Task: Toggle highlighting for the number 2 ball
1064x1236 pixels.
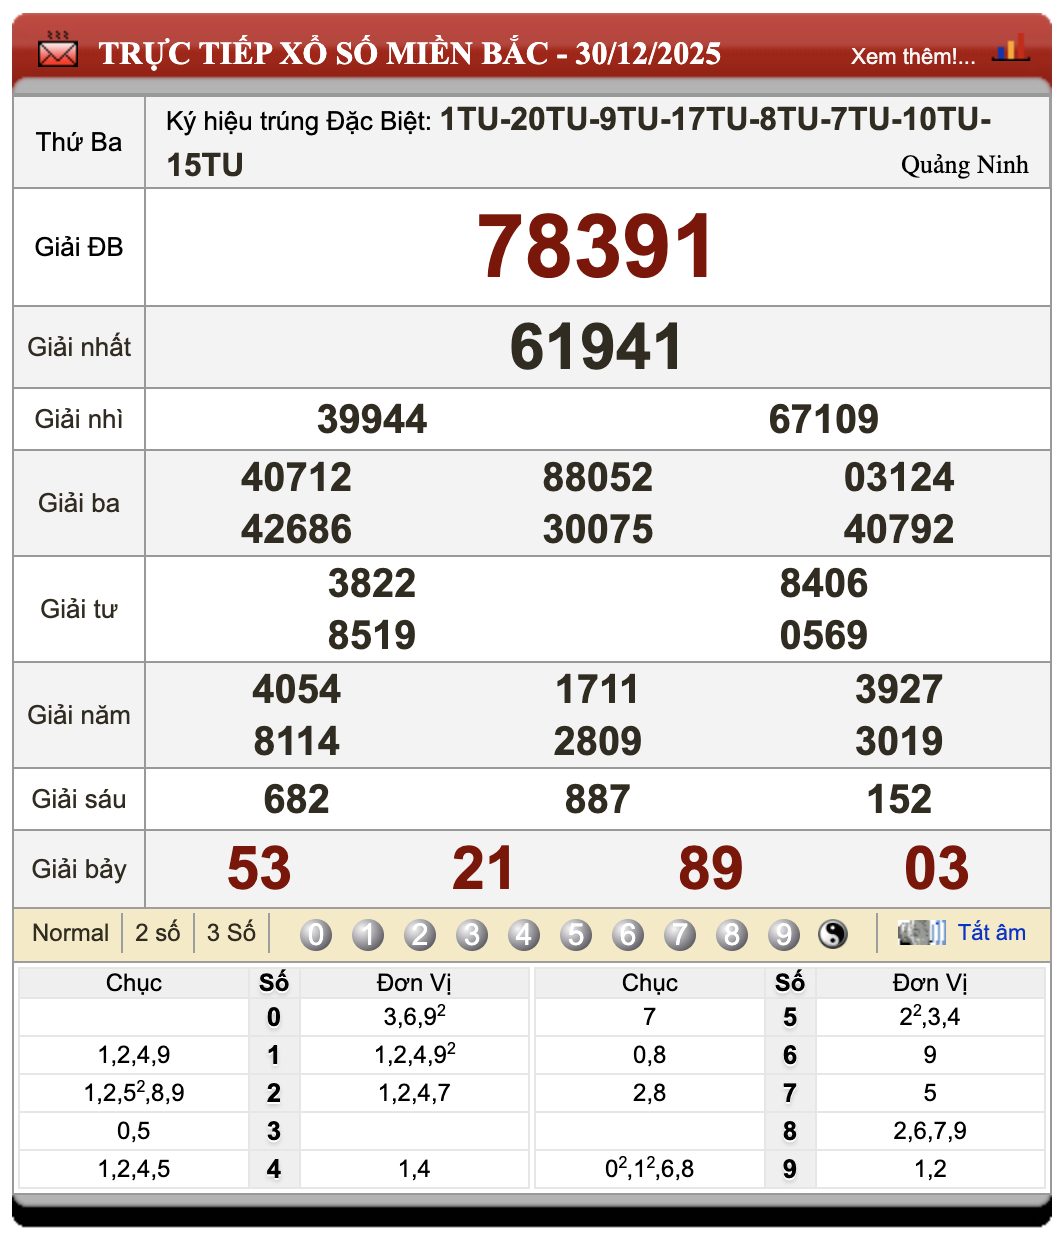Action: click(420, 933)
